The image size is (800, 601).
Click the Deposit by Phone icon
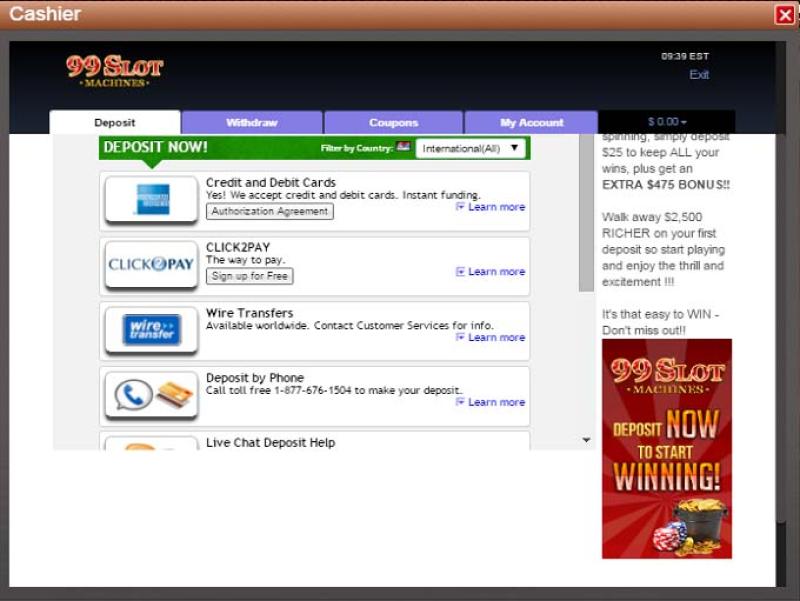(x=151, y=395)
